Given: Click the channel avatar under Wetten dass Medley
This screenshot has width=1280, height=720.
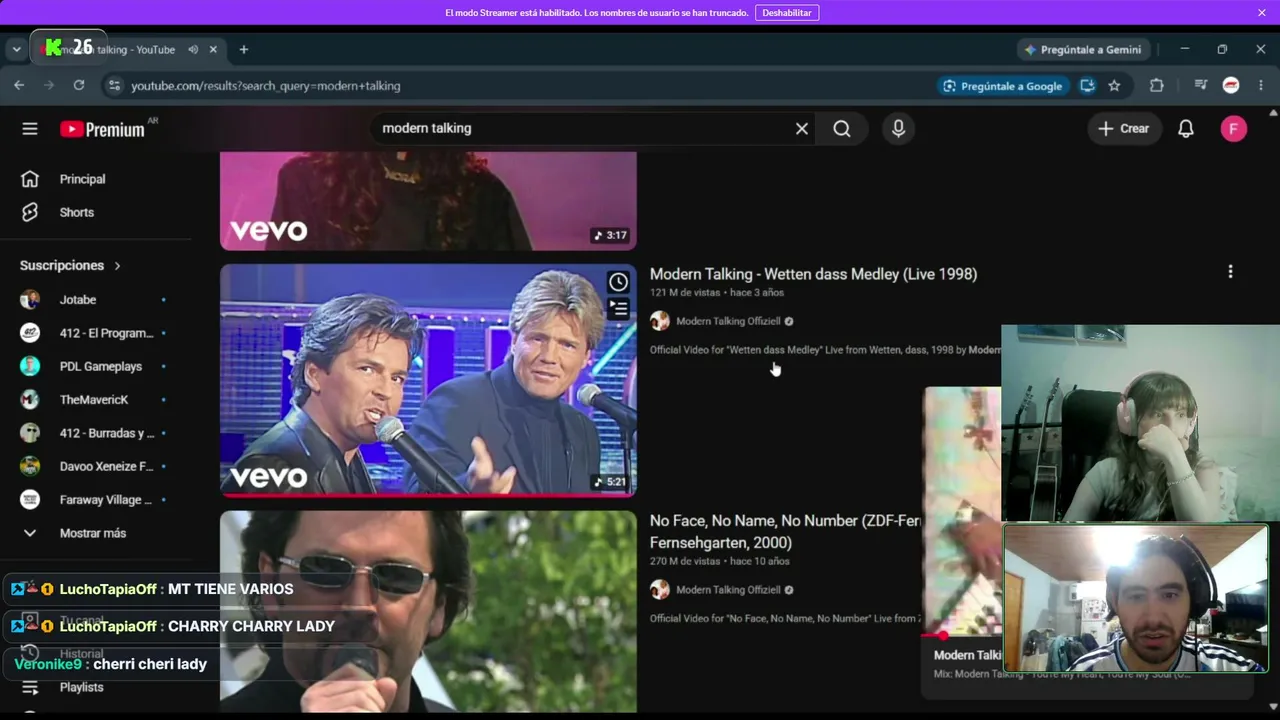Looking at the screenshot, I should pos(660,321).
